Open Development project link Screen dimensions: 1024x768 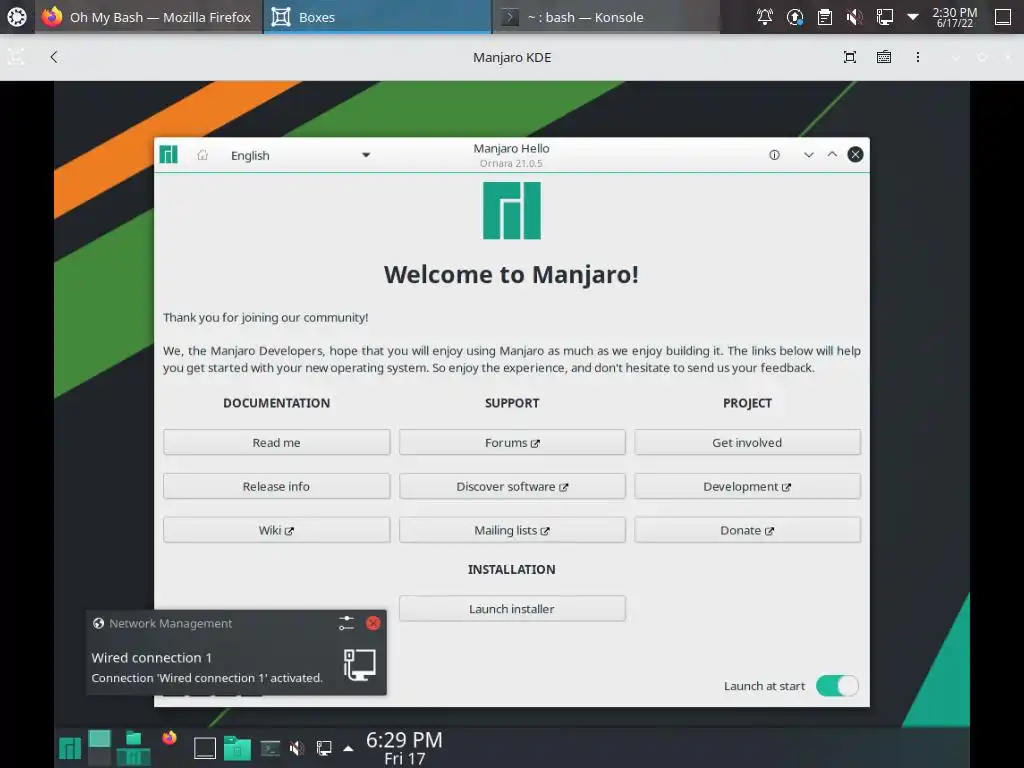click(747, 486)
